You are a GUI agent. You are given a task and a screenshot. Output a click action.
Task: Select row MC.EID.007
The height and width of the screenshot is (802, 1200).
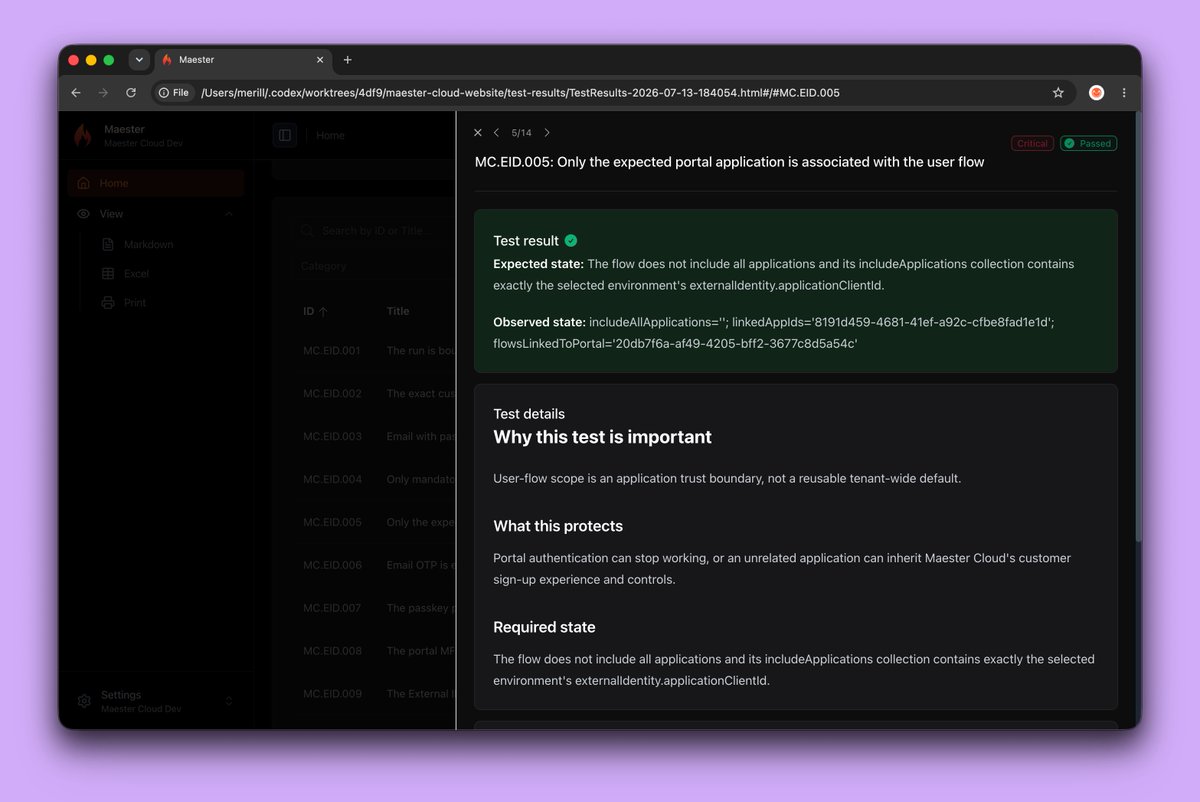pyautogui.click(x=375, y=608)
